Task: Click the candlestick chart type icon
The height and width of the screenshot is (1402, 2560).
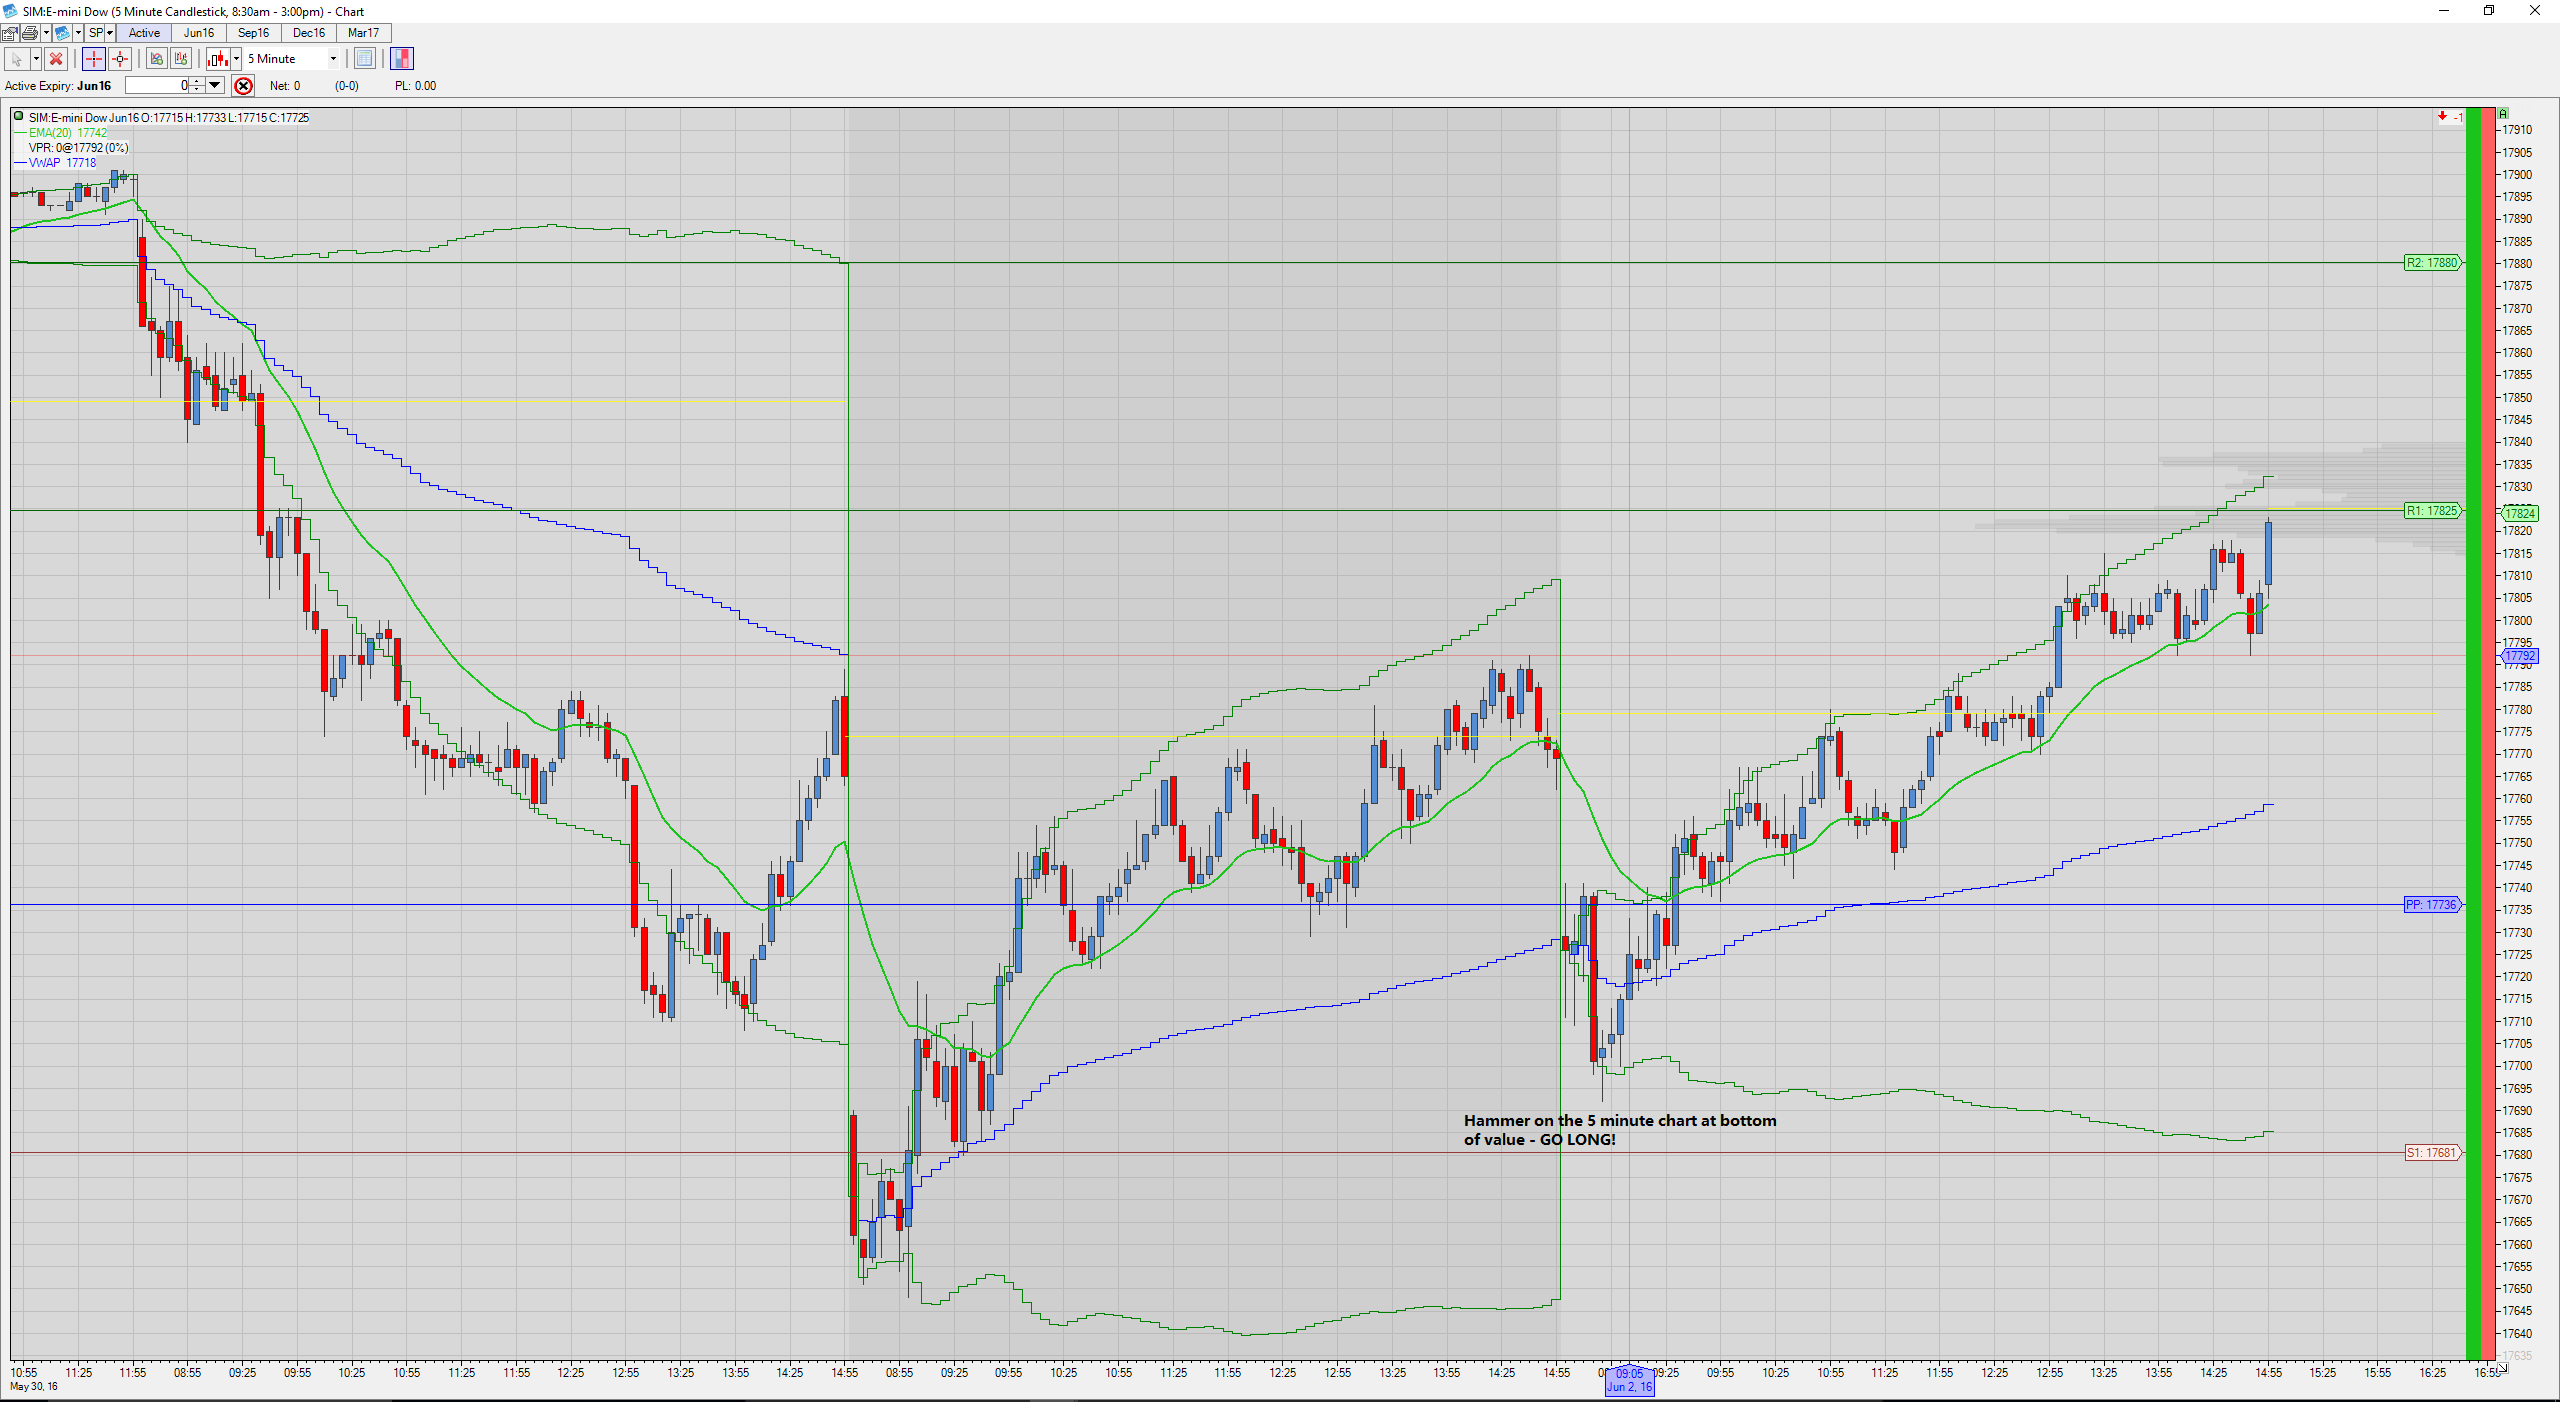Action: 218,59
